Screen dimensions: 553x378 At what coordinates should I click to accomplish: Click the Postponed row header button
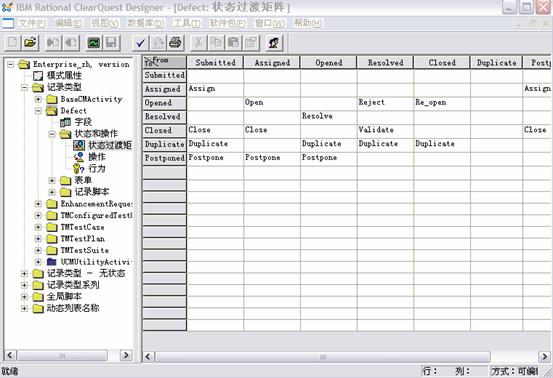point(164,158)
